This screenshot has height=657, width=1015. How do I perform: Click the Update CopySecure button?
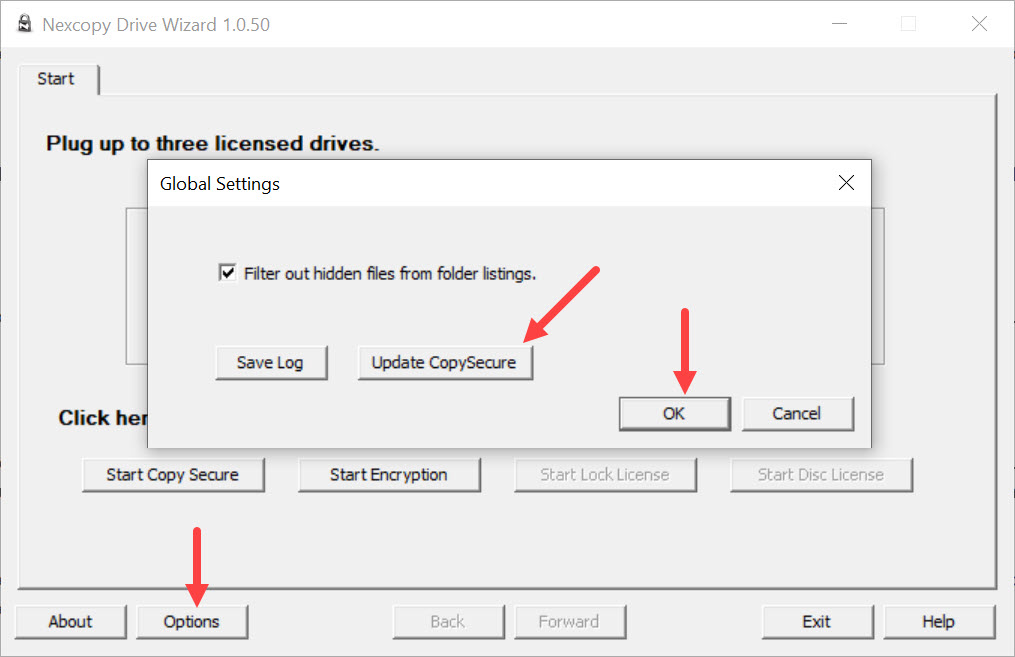click(x=444, y=363)
